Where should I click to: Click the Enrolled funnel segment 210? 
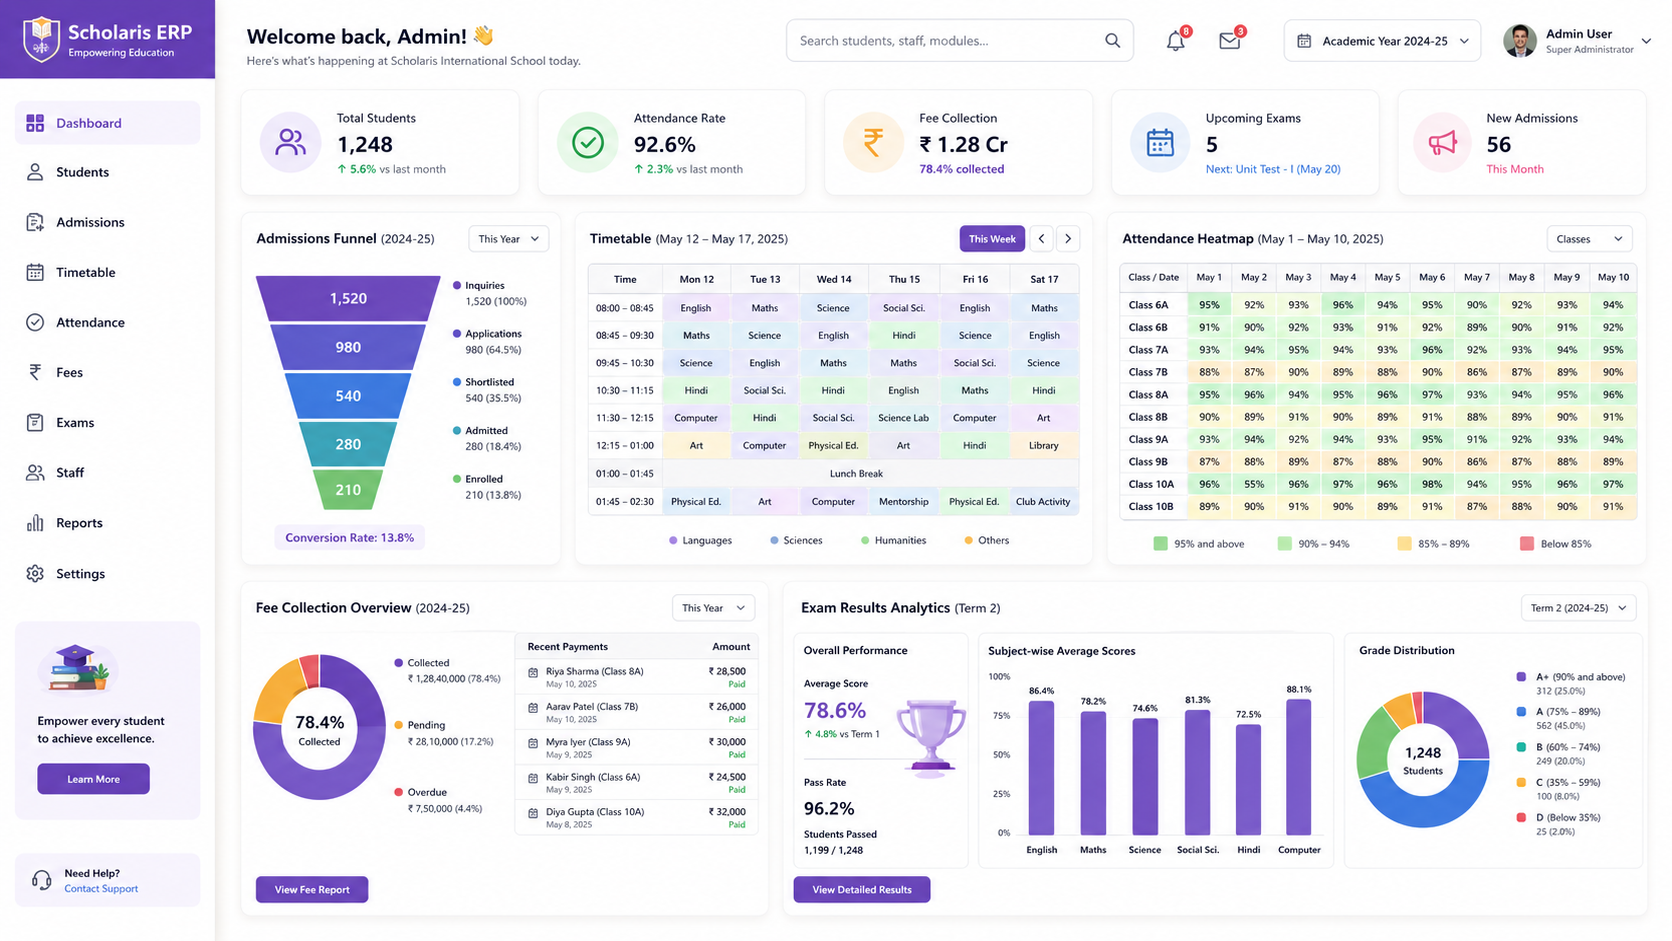coord(348,490)
